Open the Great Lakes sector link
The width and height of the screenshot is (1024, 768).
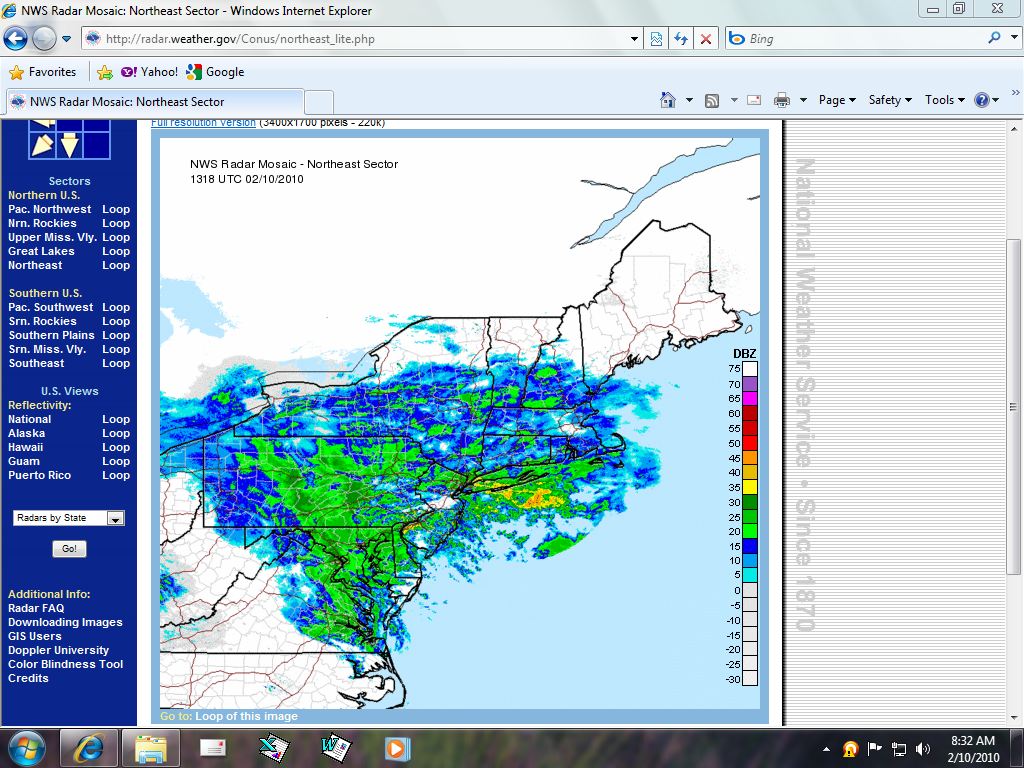(41, 251)
